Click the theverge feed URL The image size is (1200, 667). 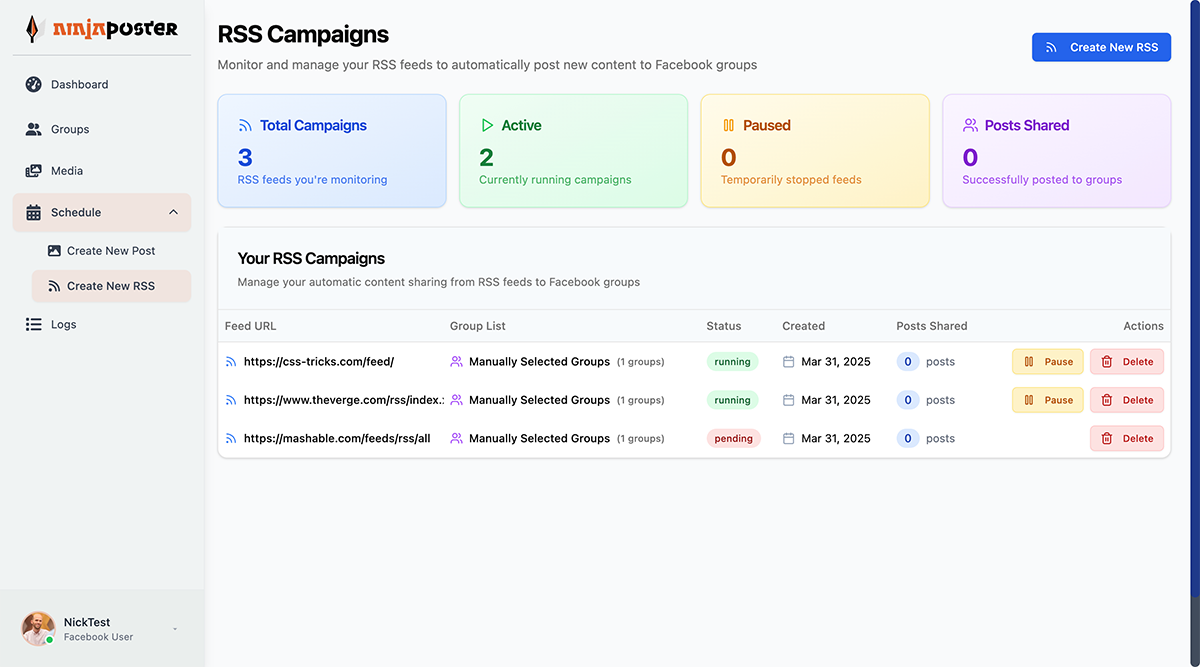(x=344, y=400)
